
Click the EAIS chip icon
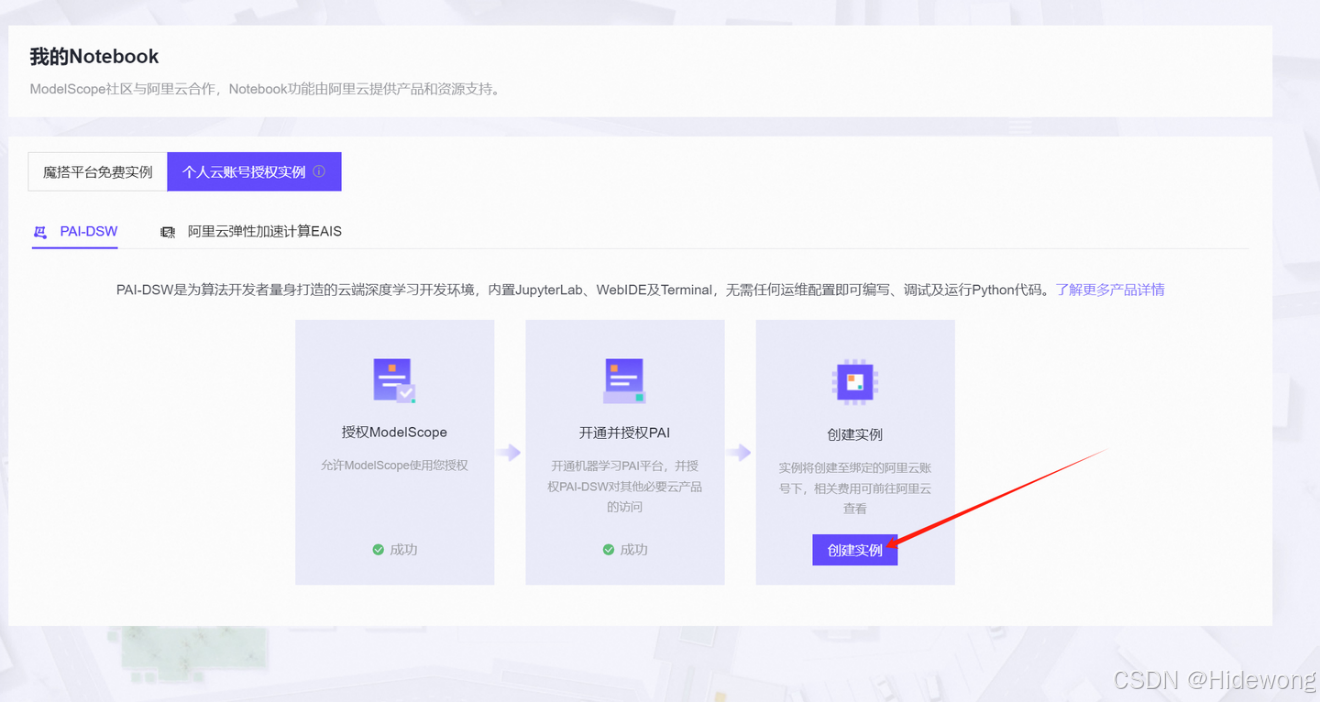click(x=168, y=232)
